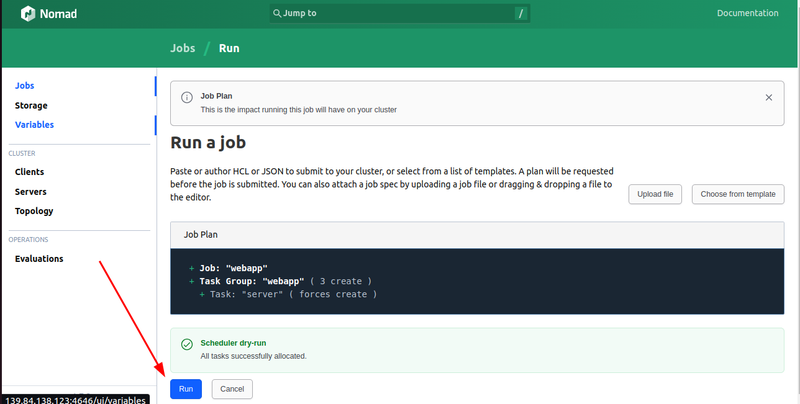Click the slash shortcut hint

point(520,14)
